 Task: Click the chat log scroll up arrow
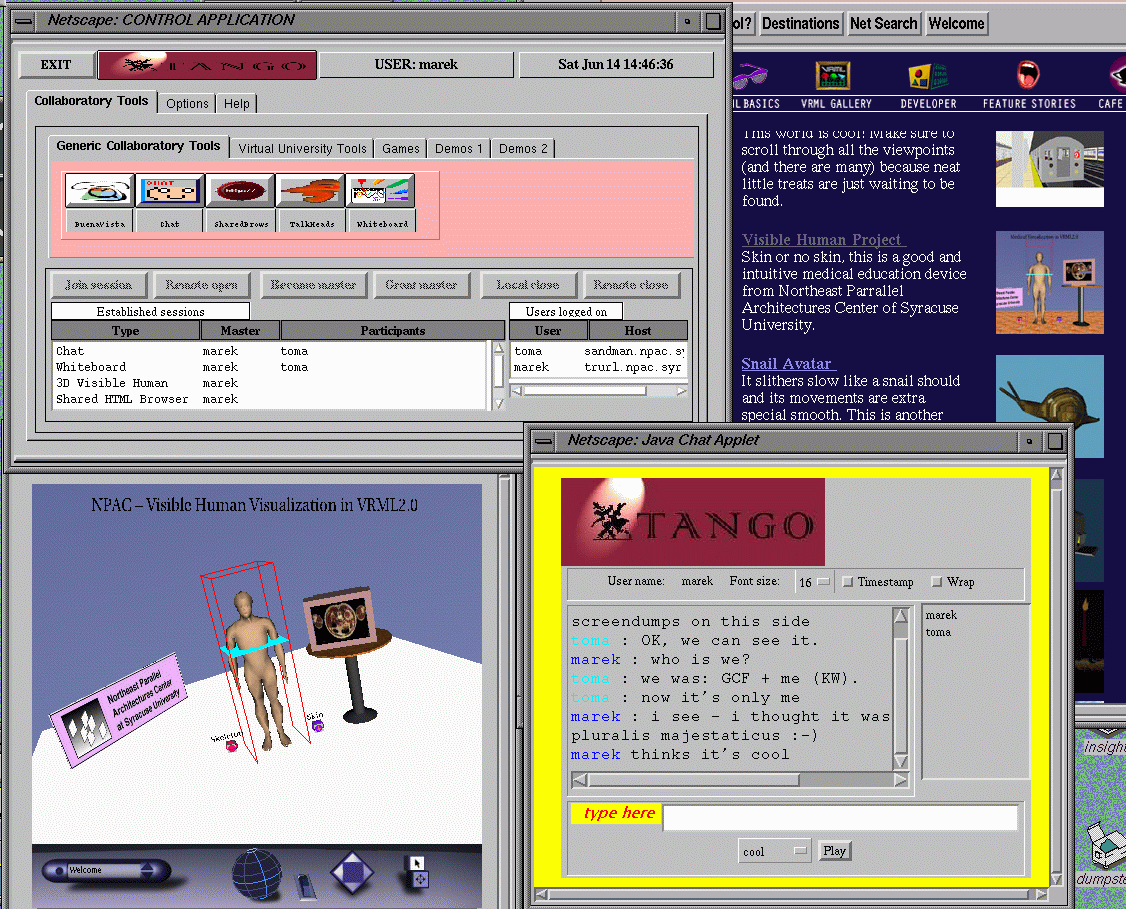[901, 615]
